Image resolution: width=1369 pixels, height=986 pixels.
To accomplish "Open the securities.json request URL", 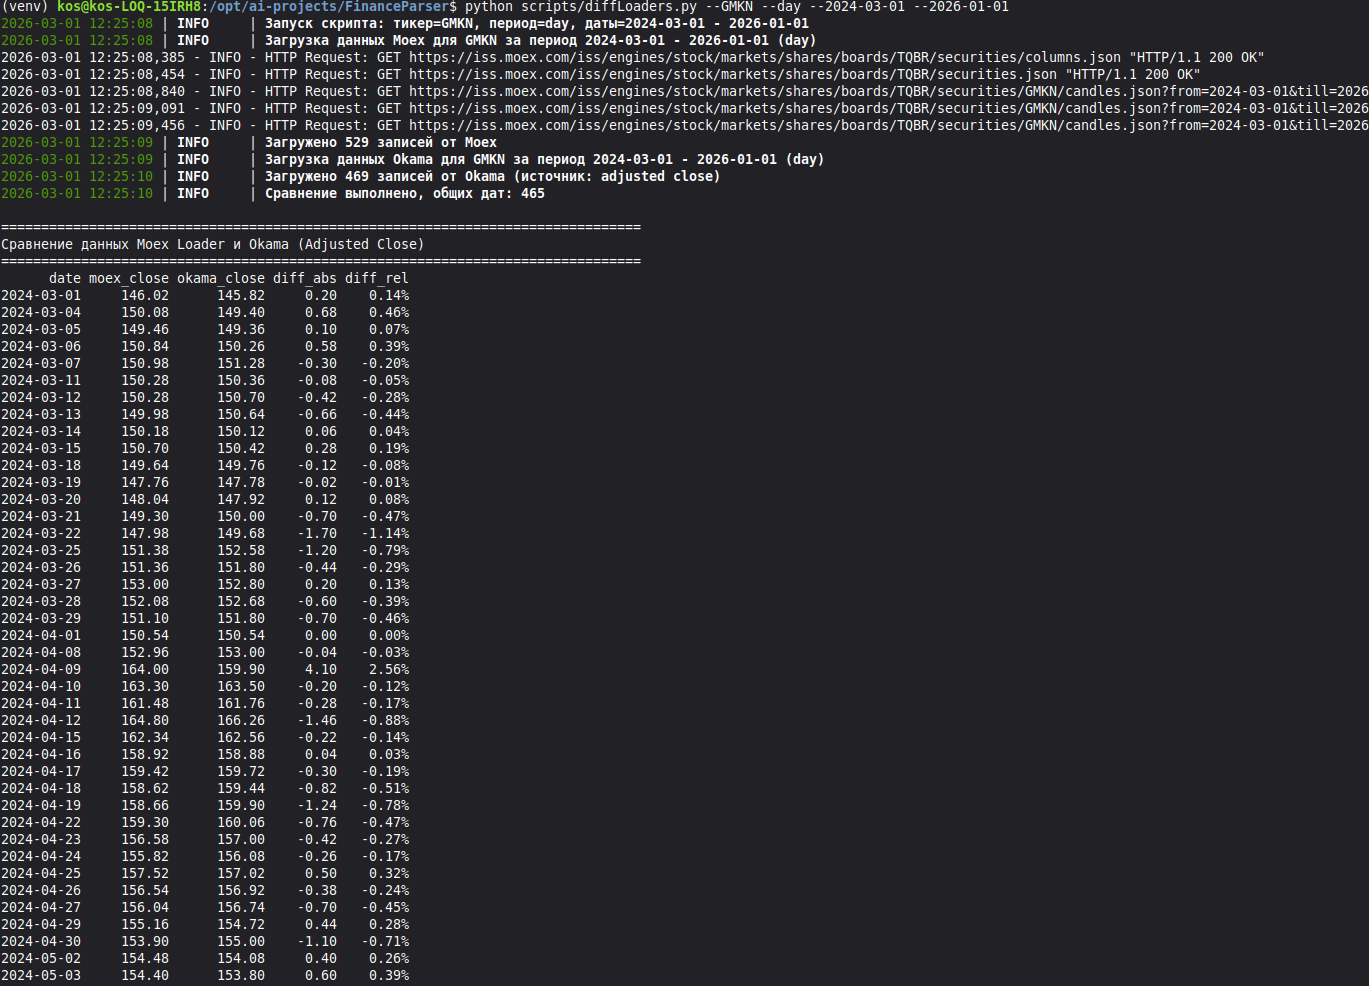I will click(x=732, y=74).
